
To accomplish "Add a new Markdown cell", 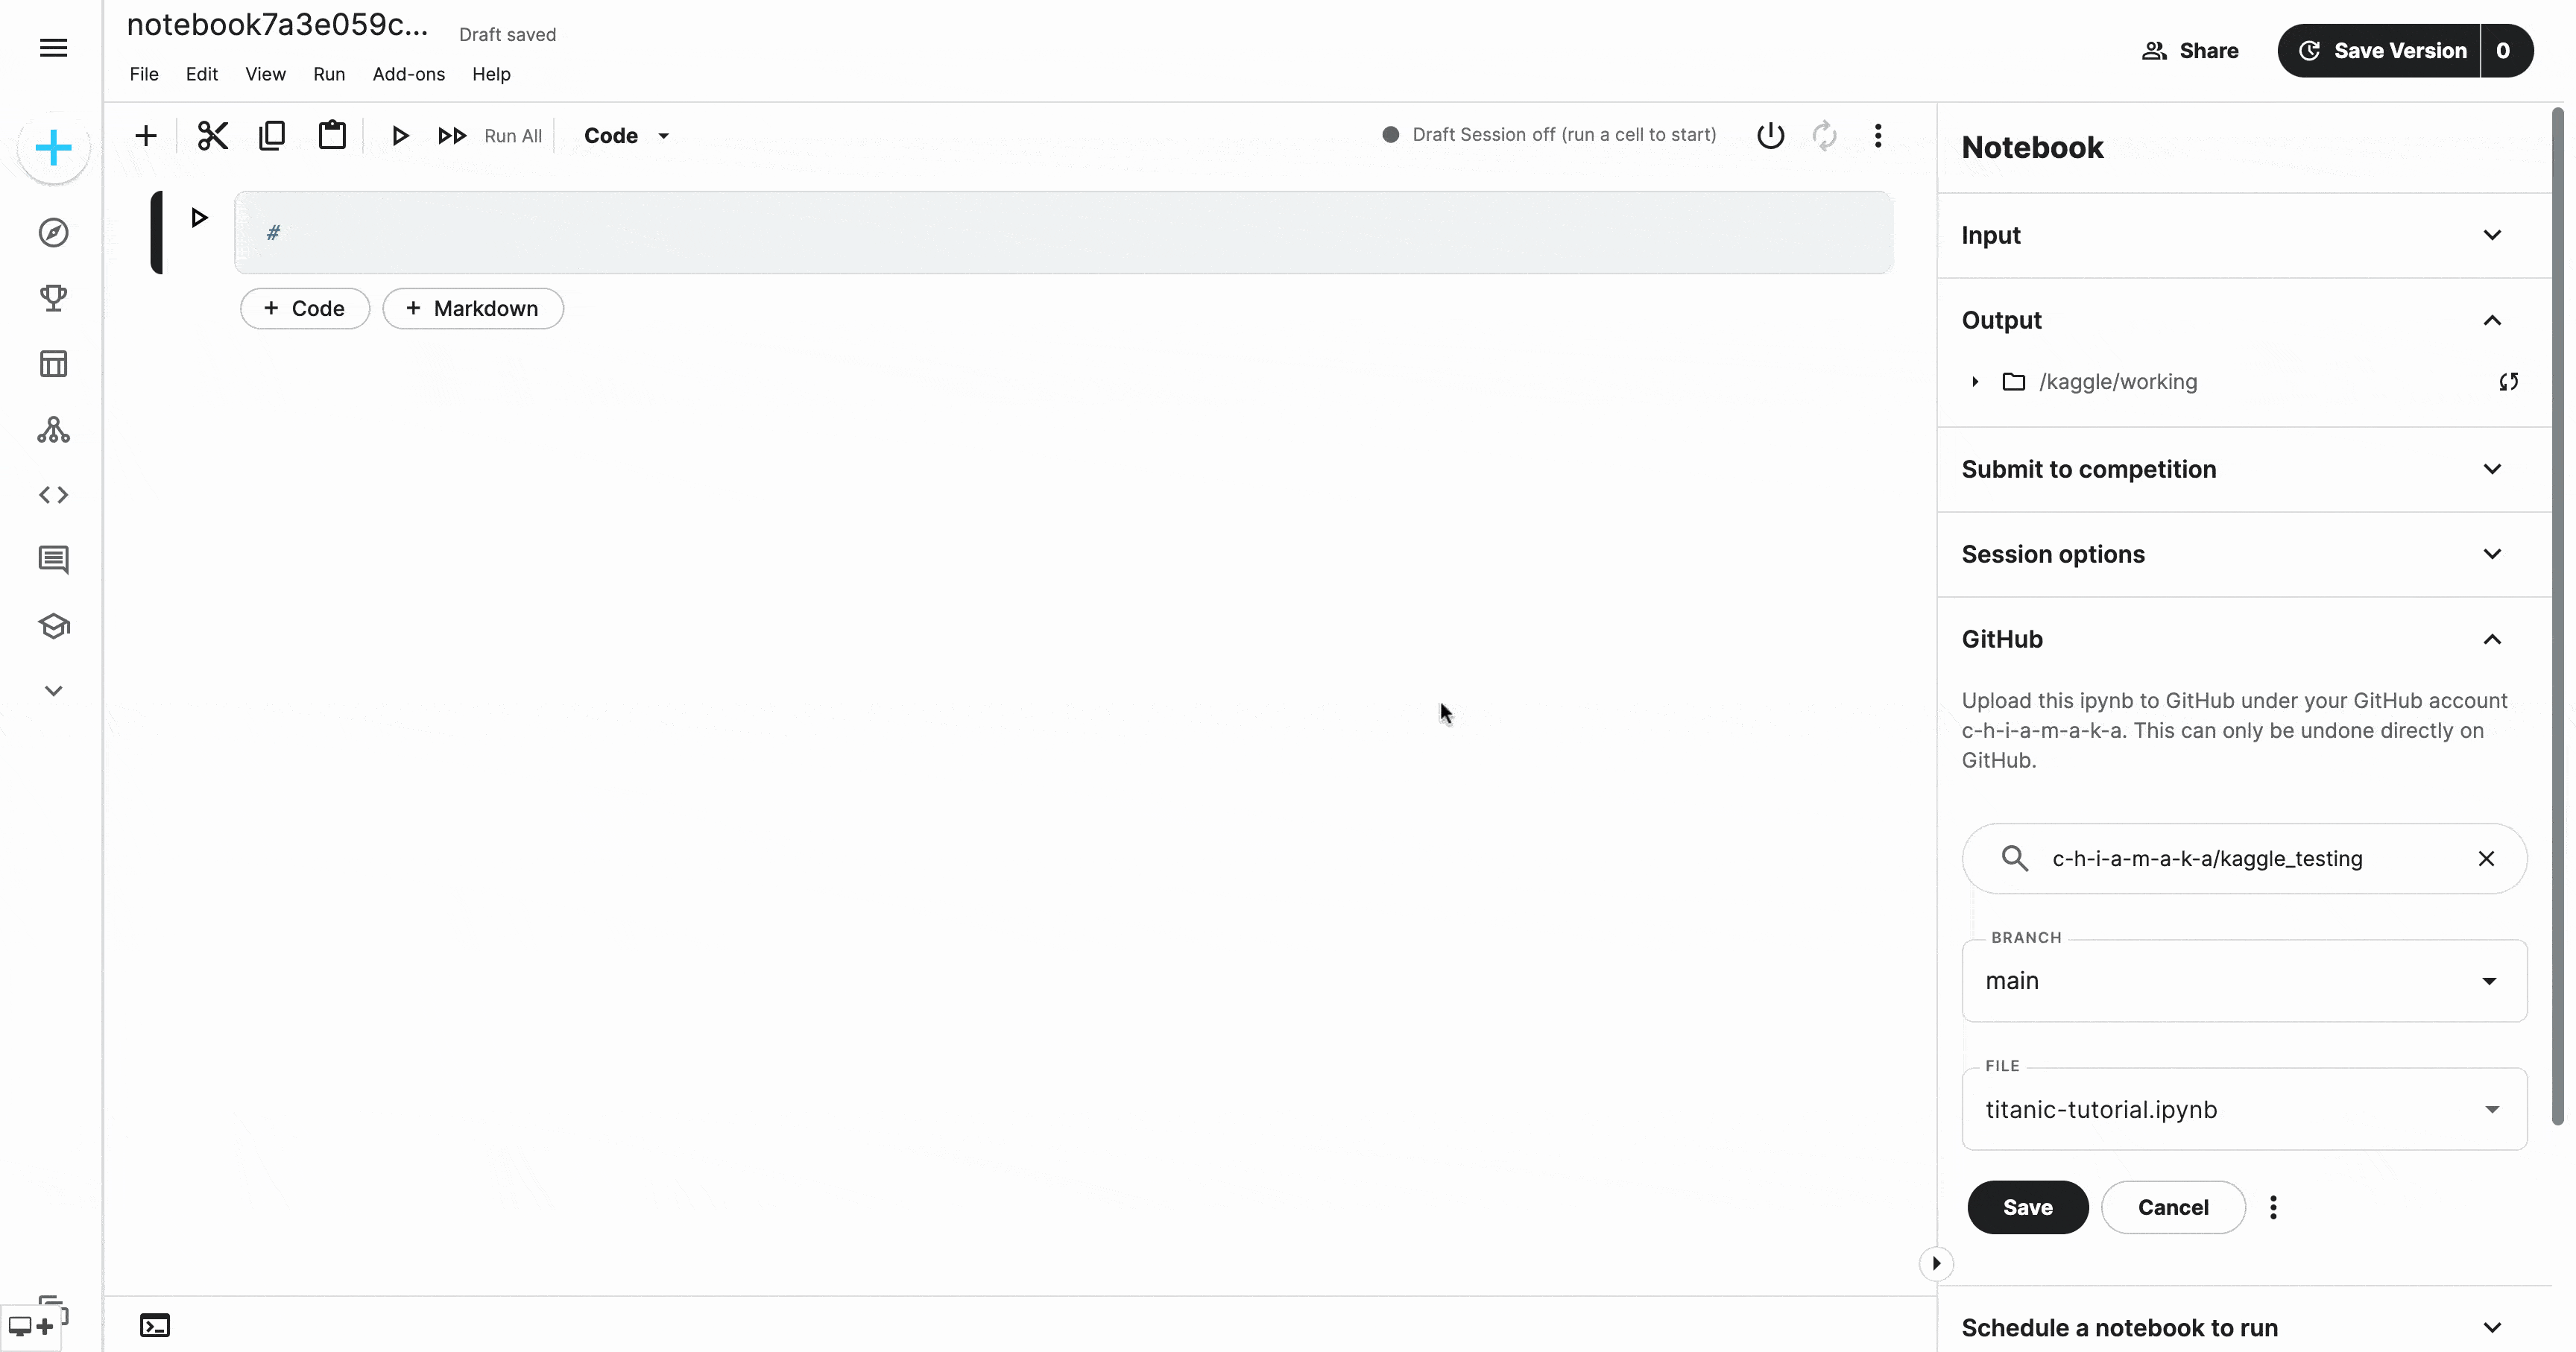I will tap(473, 308).
